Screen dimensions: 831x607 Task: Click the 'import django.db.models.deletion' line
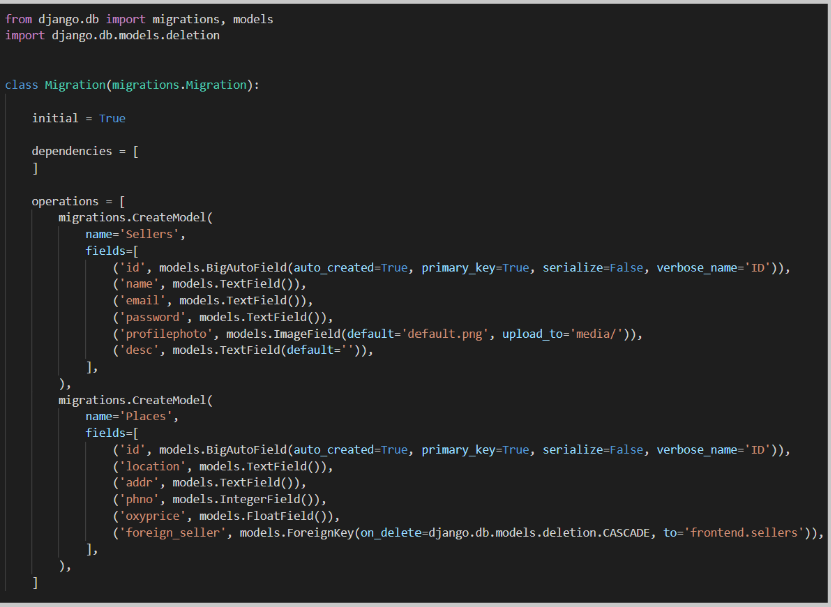112,36
